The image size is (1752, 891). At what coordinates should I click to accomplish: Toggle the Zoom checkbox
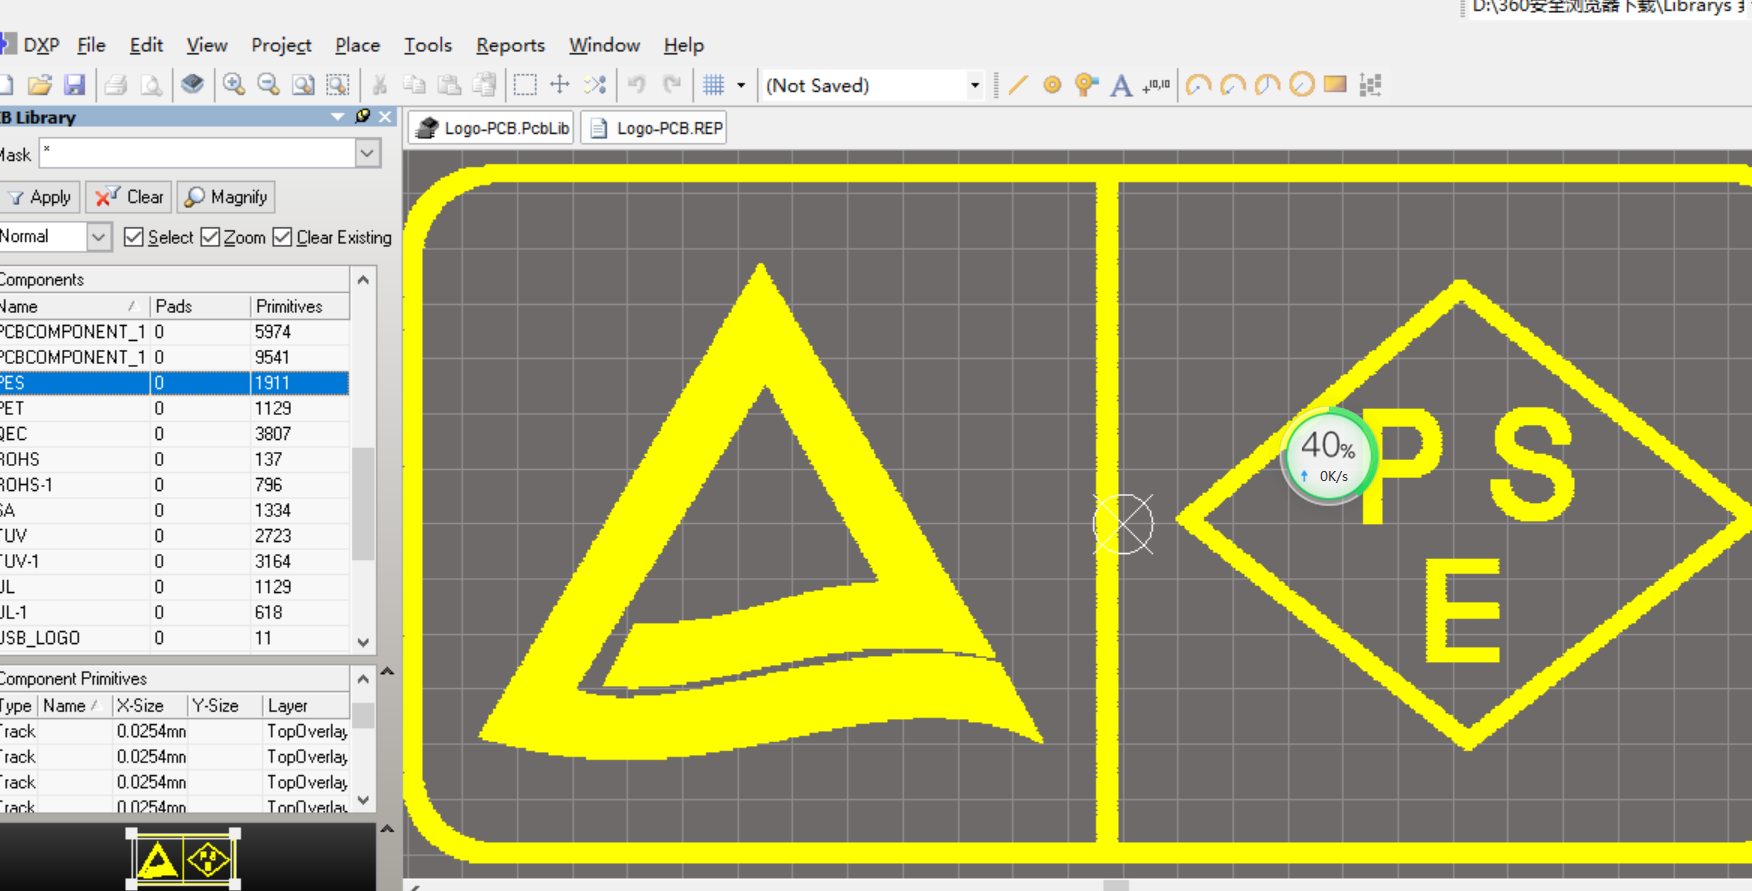pos(210,237)
